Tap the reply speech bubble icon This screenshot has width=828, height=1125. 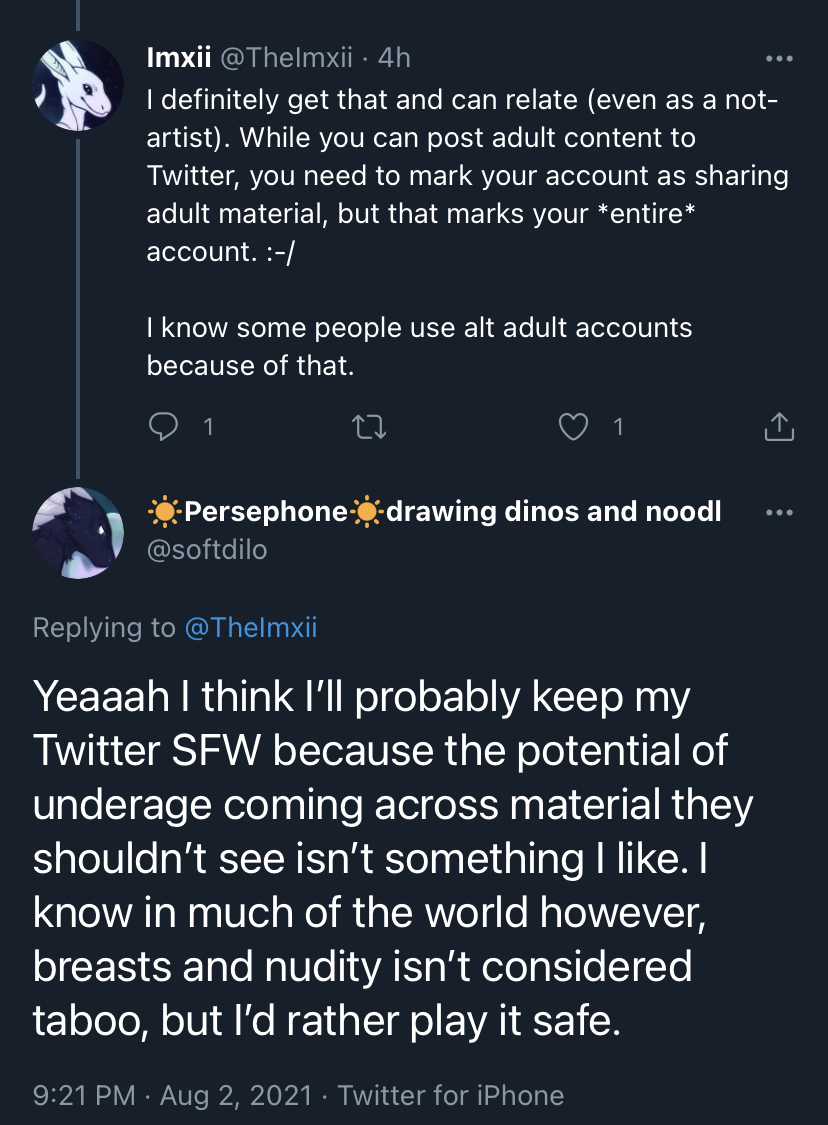click(x=163, y=426)
